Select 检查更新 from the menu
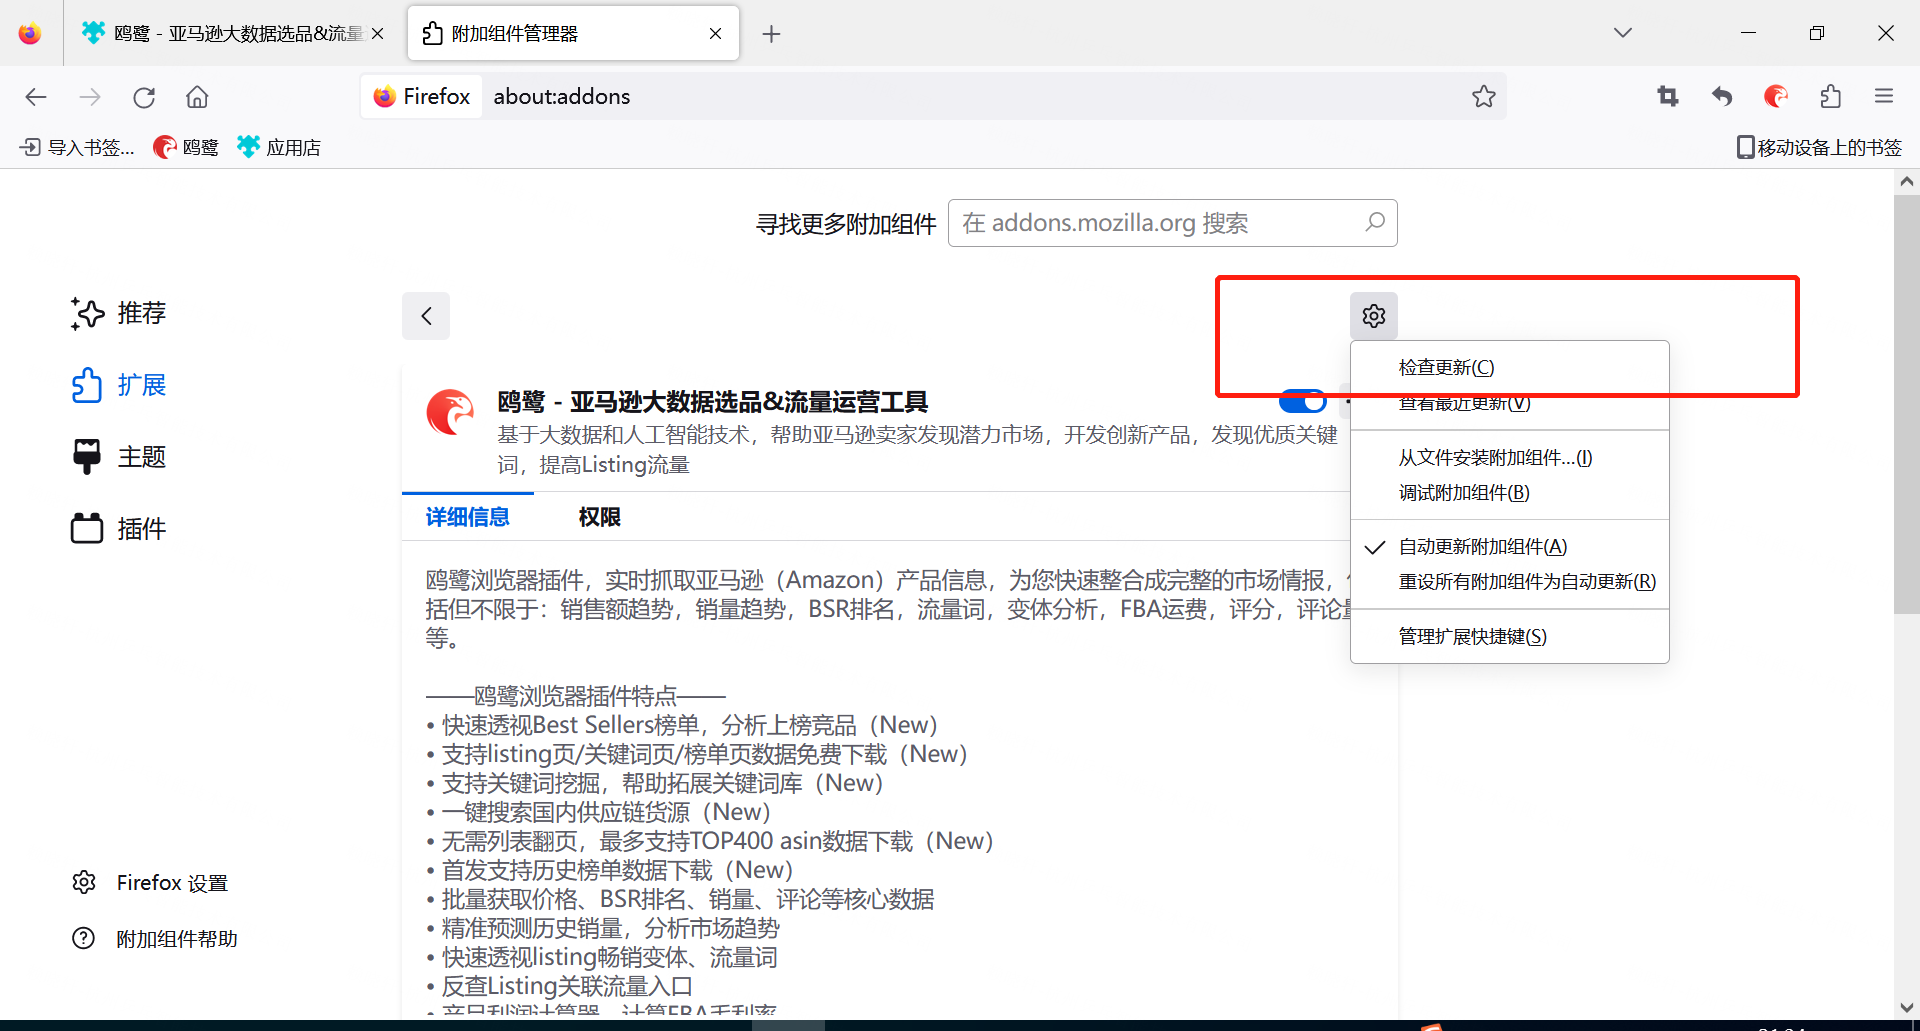Screen dimensions: 1920x1031 click(x=1510, y=368)
